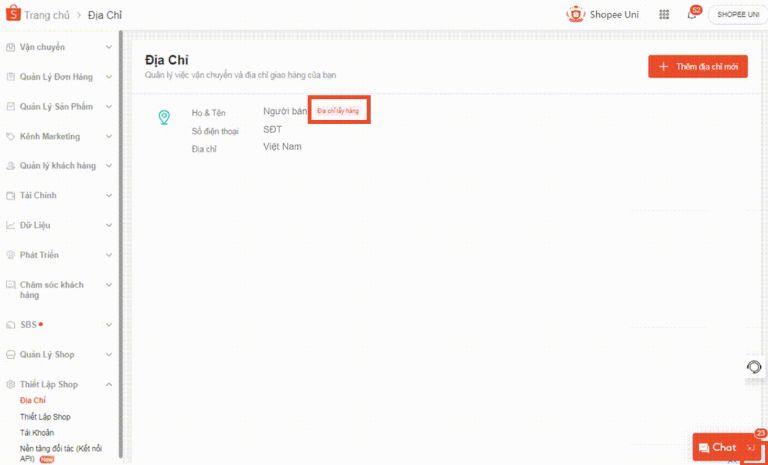Viewport: 768px width, 465px height.
Task: Expand the Tài Chính chevron
Action: pyautogui.click(x=109, y=196)
